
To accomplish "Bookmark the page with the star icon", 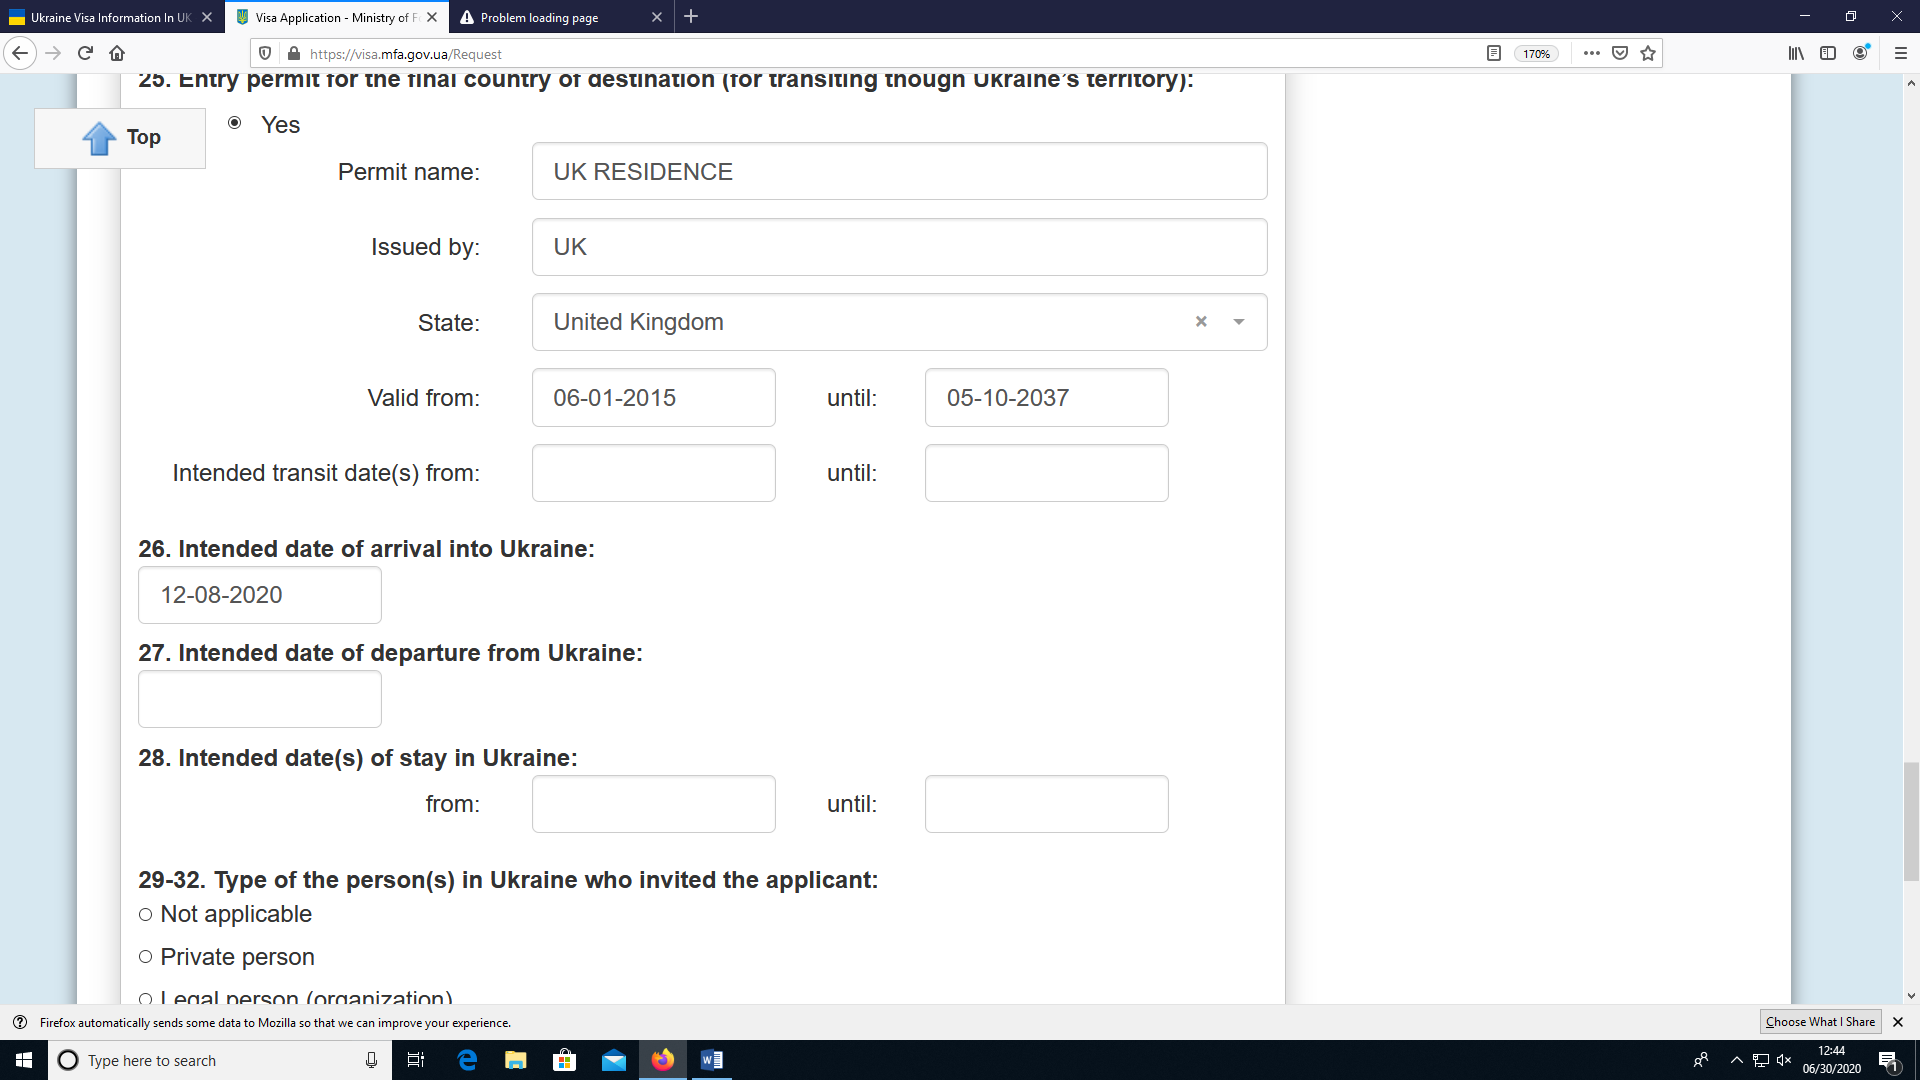I will pyautogui.click(x=1645, y=53).
